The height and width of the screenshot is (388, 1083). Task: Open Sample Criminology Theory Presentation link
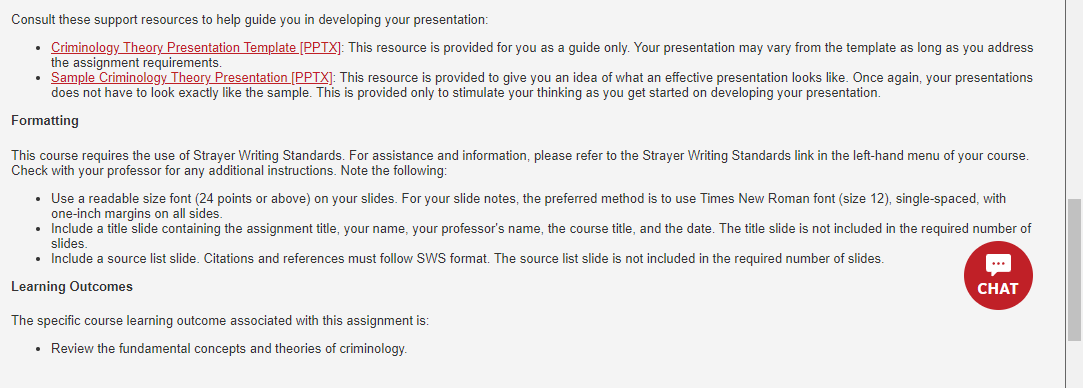192,77
